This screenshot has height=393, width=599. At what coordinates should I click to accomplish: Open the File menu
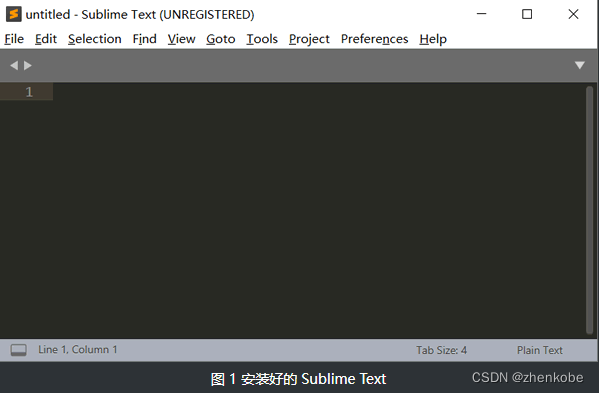click(x=14, y=39)
